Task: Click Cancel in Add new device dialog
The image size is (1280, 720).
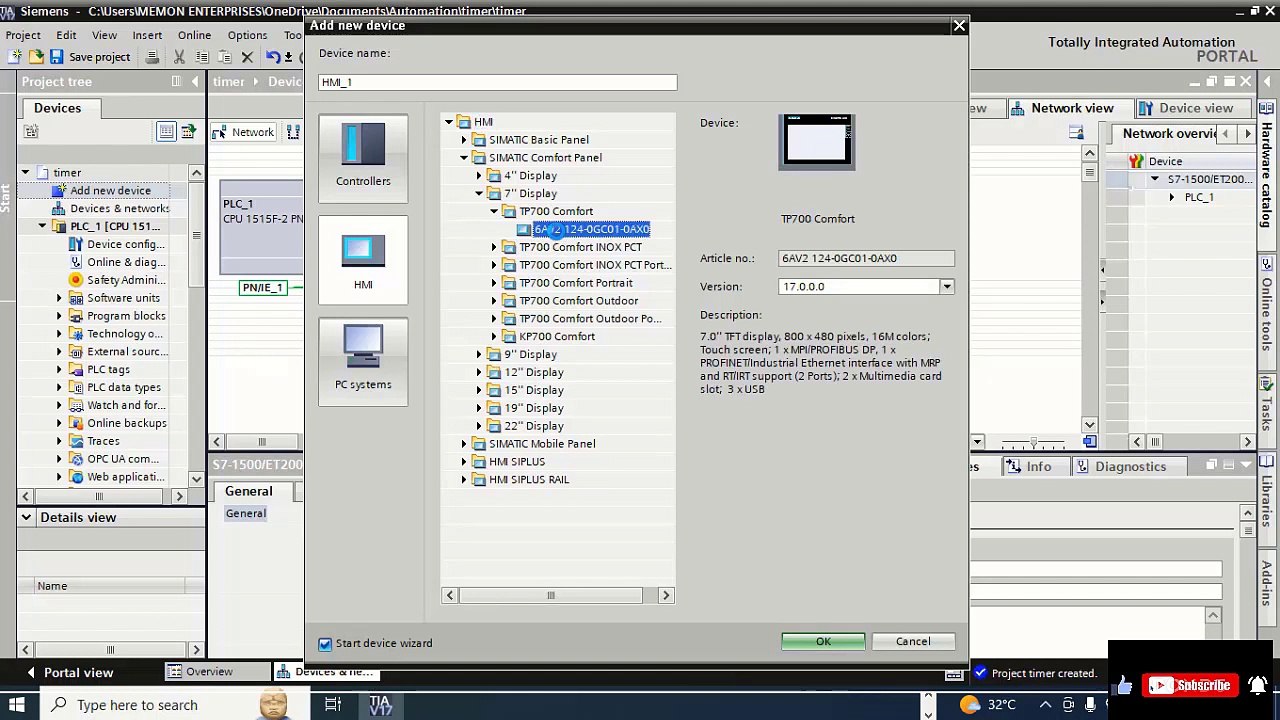Action: [913, 642]
